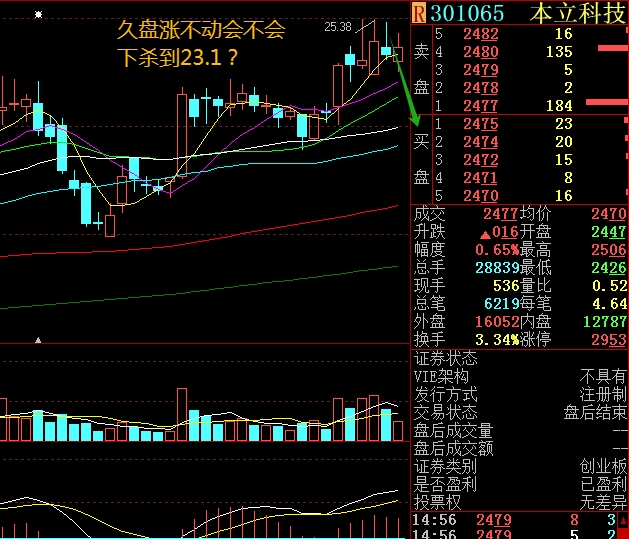Viewport: 629px width, 539px height.
Task: Click buy level 2 volume 20
Action: (x=564, y=142)
